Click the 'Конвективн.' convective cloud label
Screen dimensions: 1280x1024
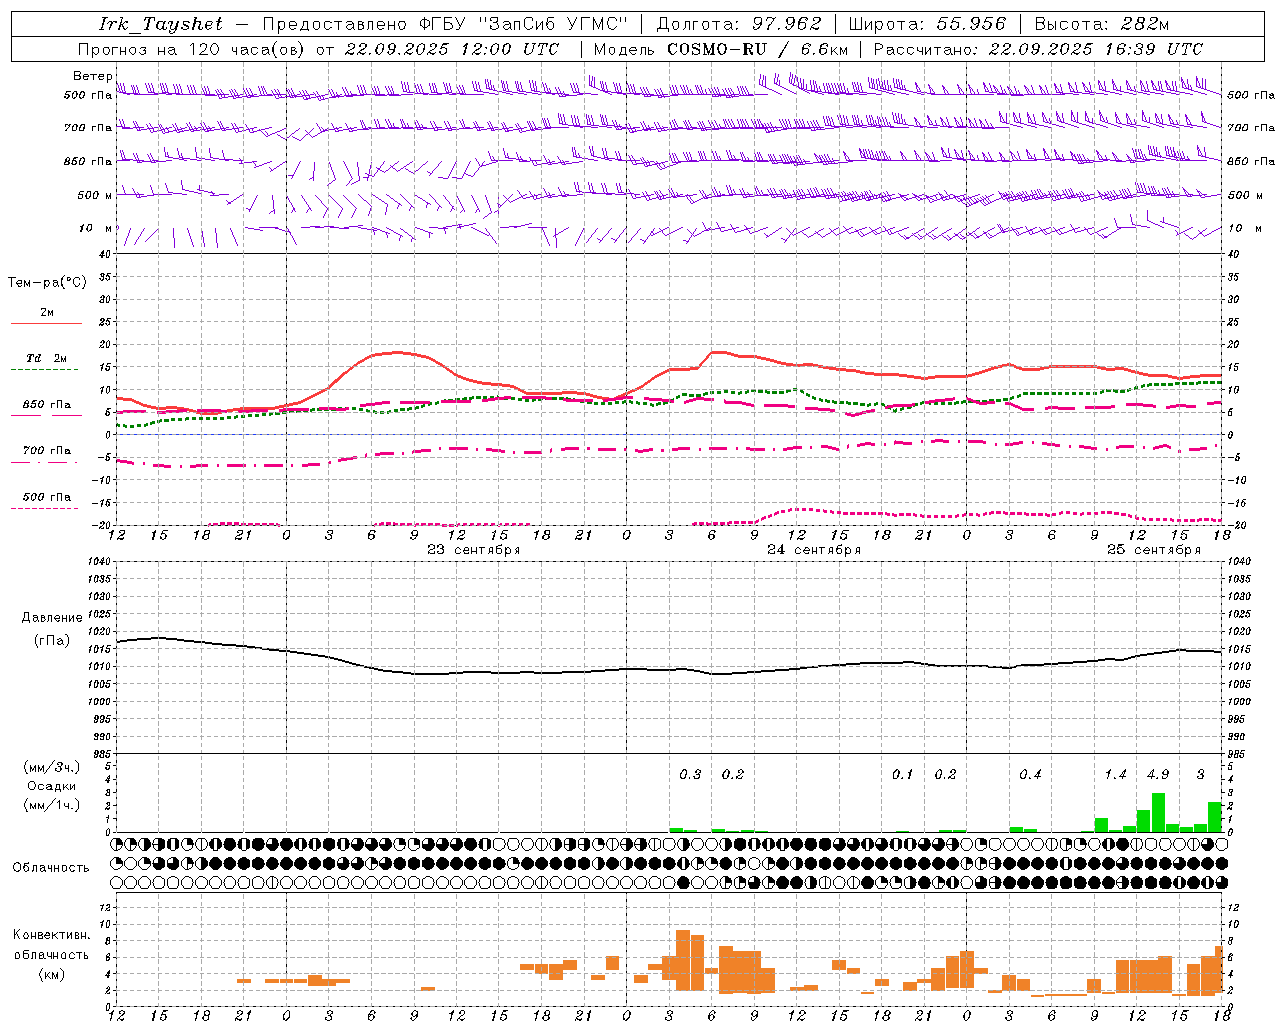point(51,935)
